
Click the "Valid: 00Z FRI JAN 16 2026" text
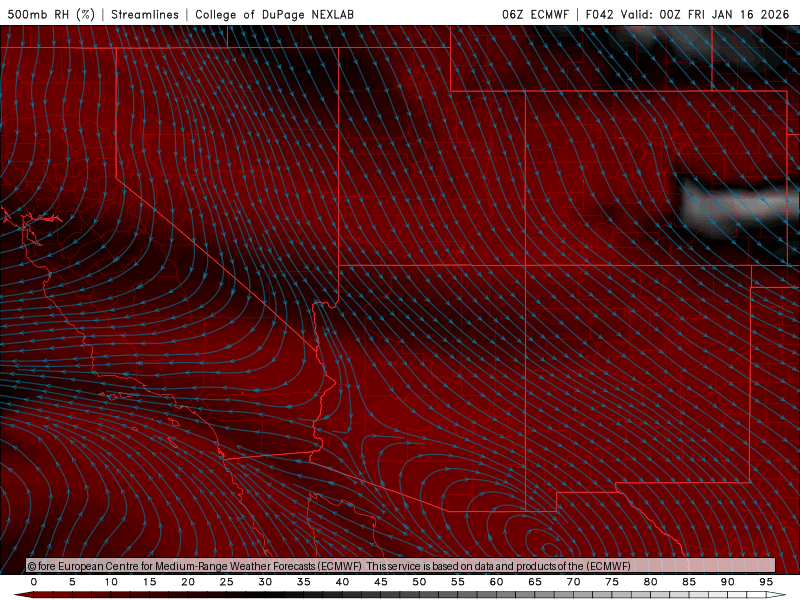click(705, 14)
